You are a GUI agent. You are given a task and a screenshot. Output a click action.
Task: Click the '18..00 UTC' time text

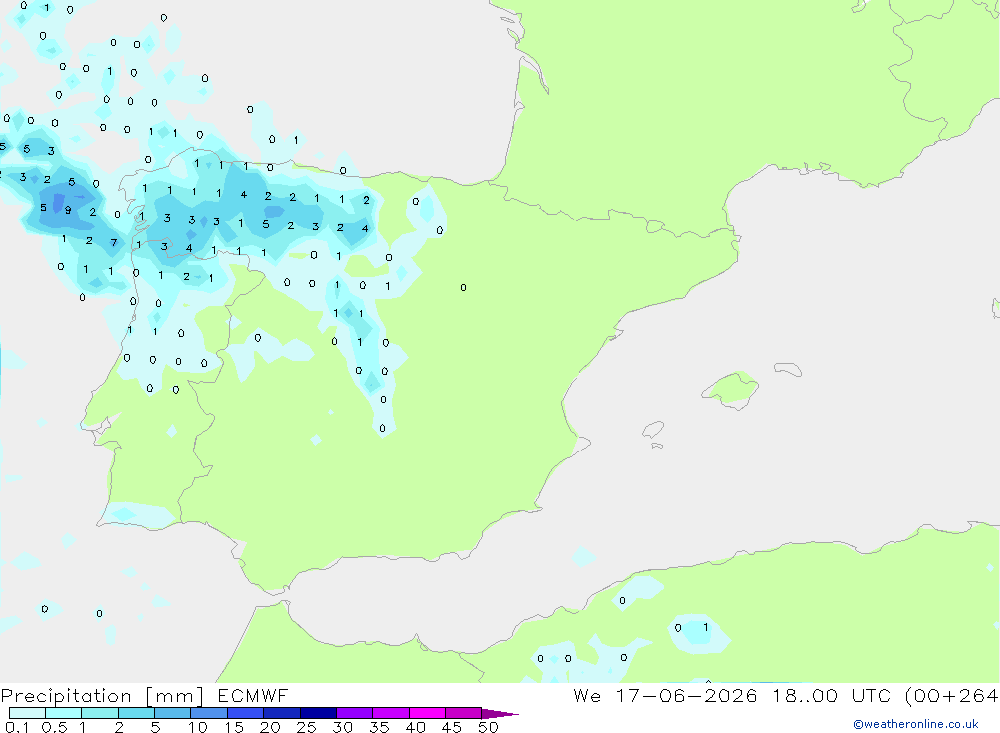(x=832, y=695)
